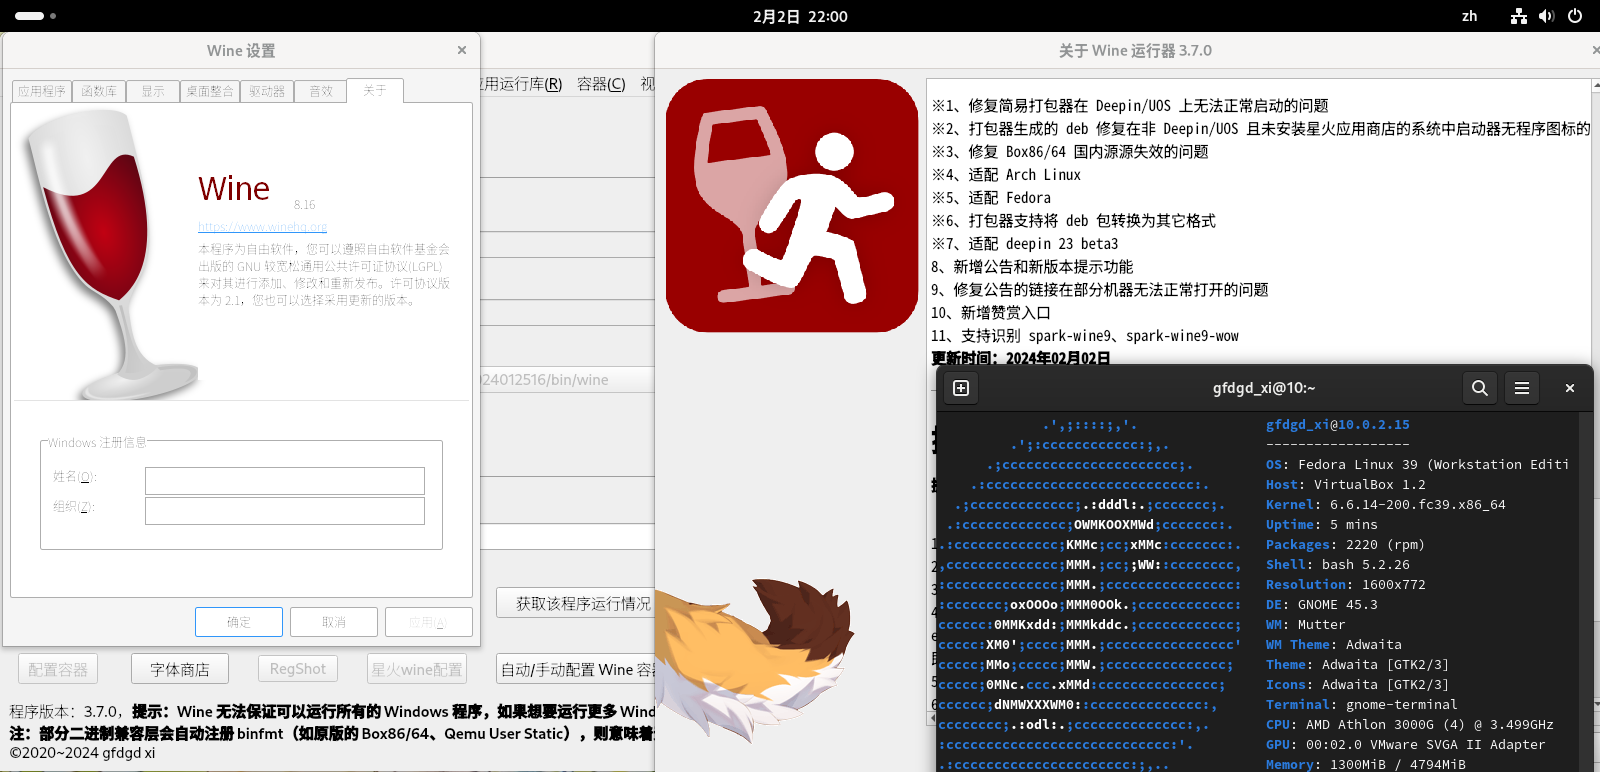Switch to the 应用程序 tab
This screenshot has height=772, width=1600.
coord(42,91)
